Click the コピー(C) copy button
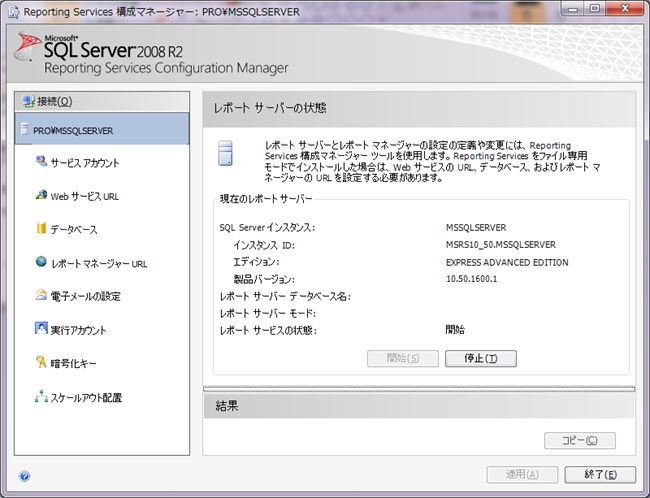Screen dimensions: 650x498 pyautogui.click(x=580, y=440)
